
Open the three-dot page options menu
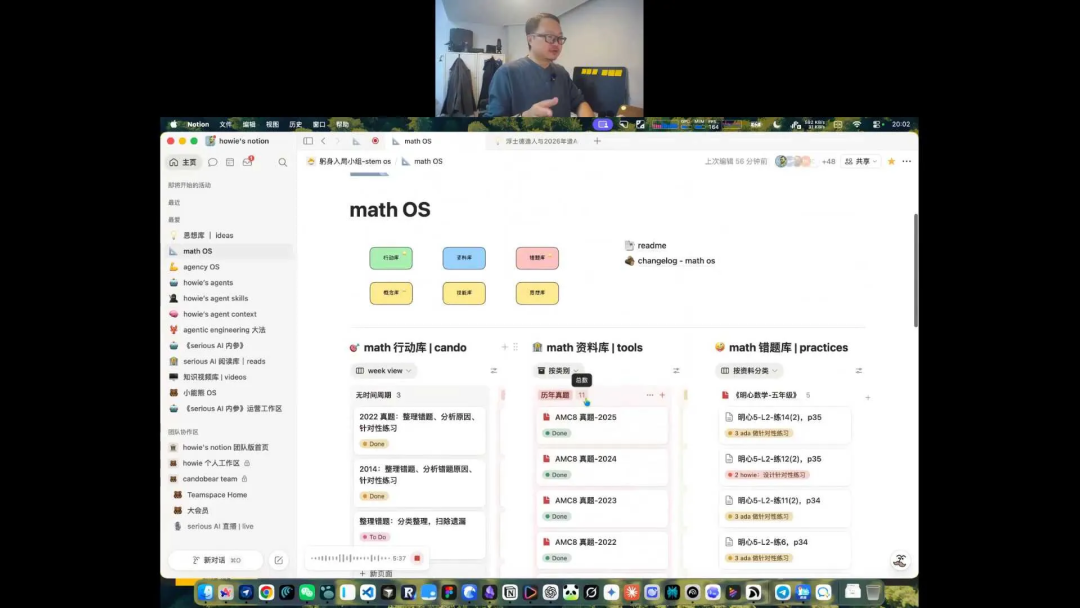click(x=906, y=161)
